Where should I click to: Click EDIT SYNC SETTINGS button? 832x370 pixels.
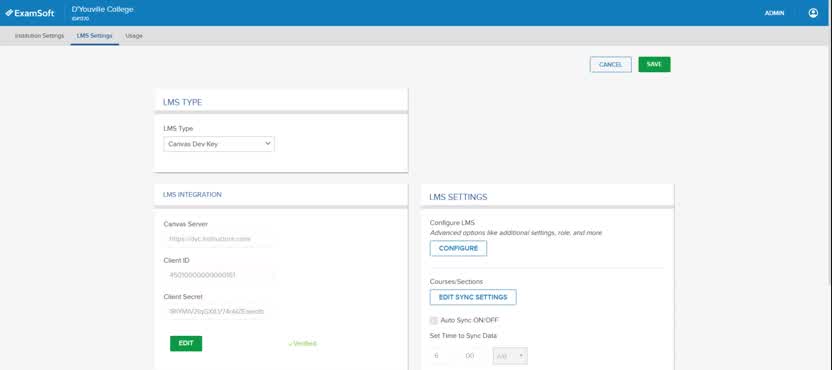pyautogui.click(x=473, y=297)
